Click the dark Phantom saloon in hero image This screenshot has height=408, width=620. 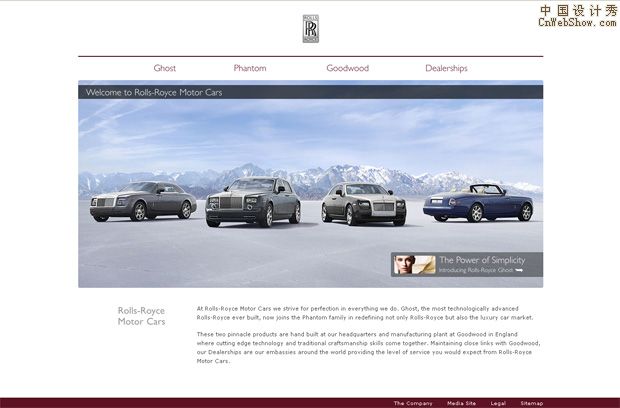pos(253,202)
